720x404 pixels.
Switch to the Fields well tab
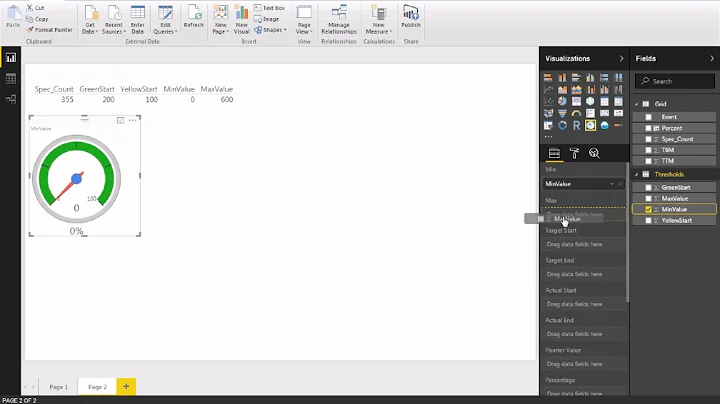[554, 153]
